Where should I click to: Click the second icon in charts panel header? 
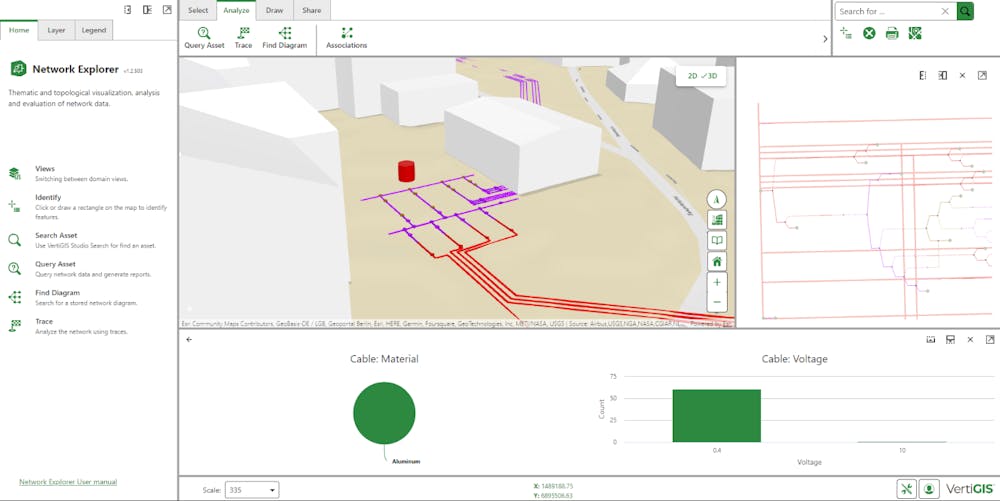coord(950,340)
